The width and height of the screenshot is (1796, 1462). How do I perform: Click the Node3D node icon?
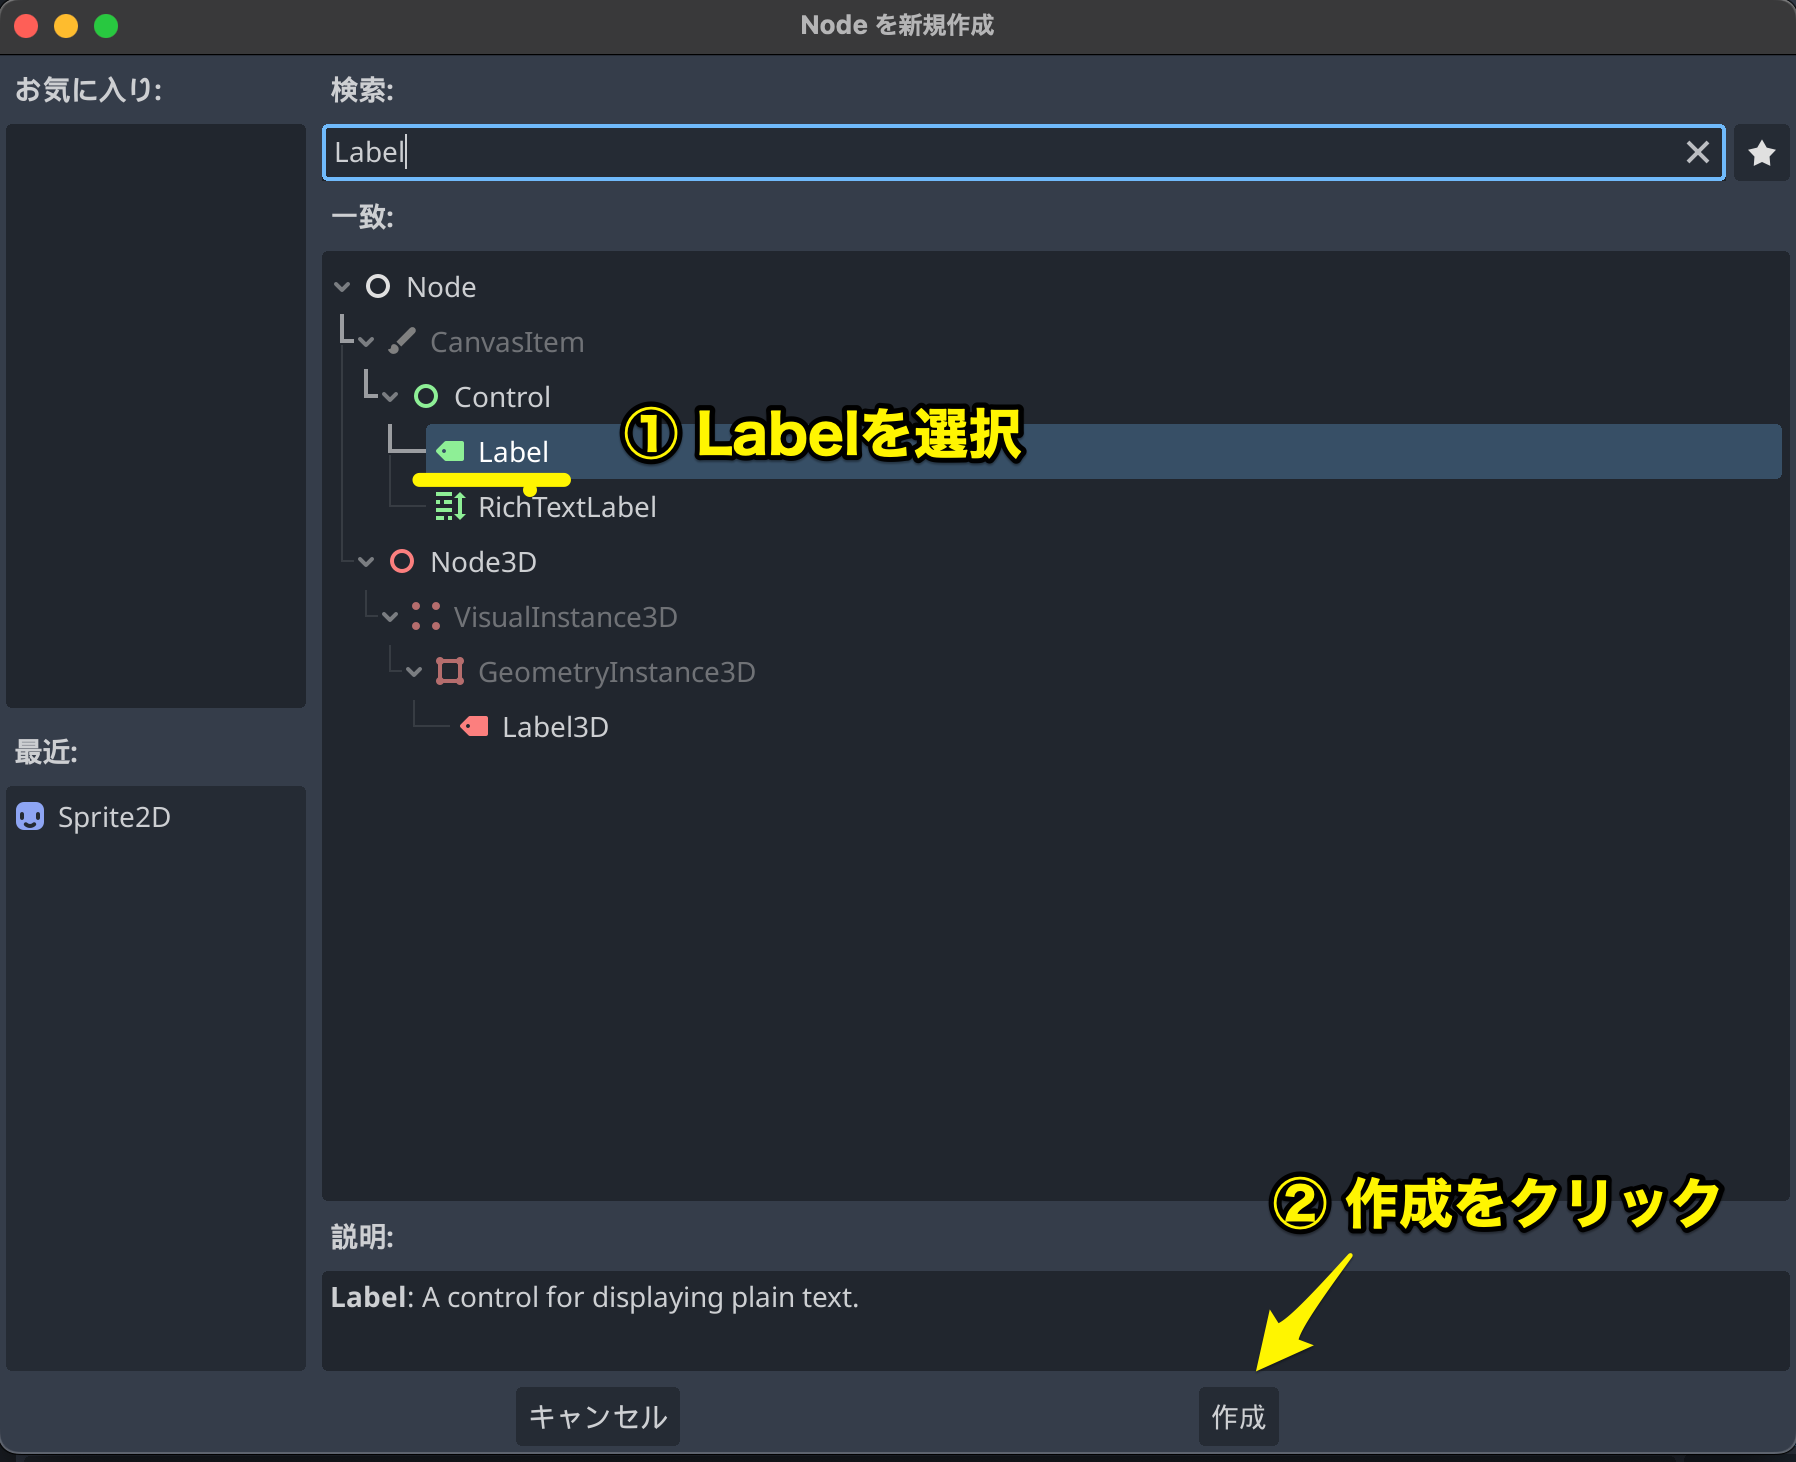[x=402, y=561]
